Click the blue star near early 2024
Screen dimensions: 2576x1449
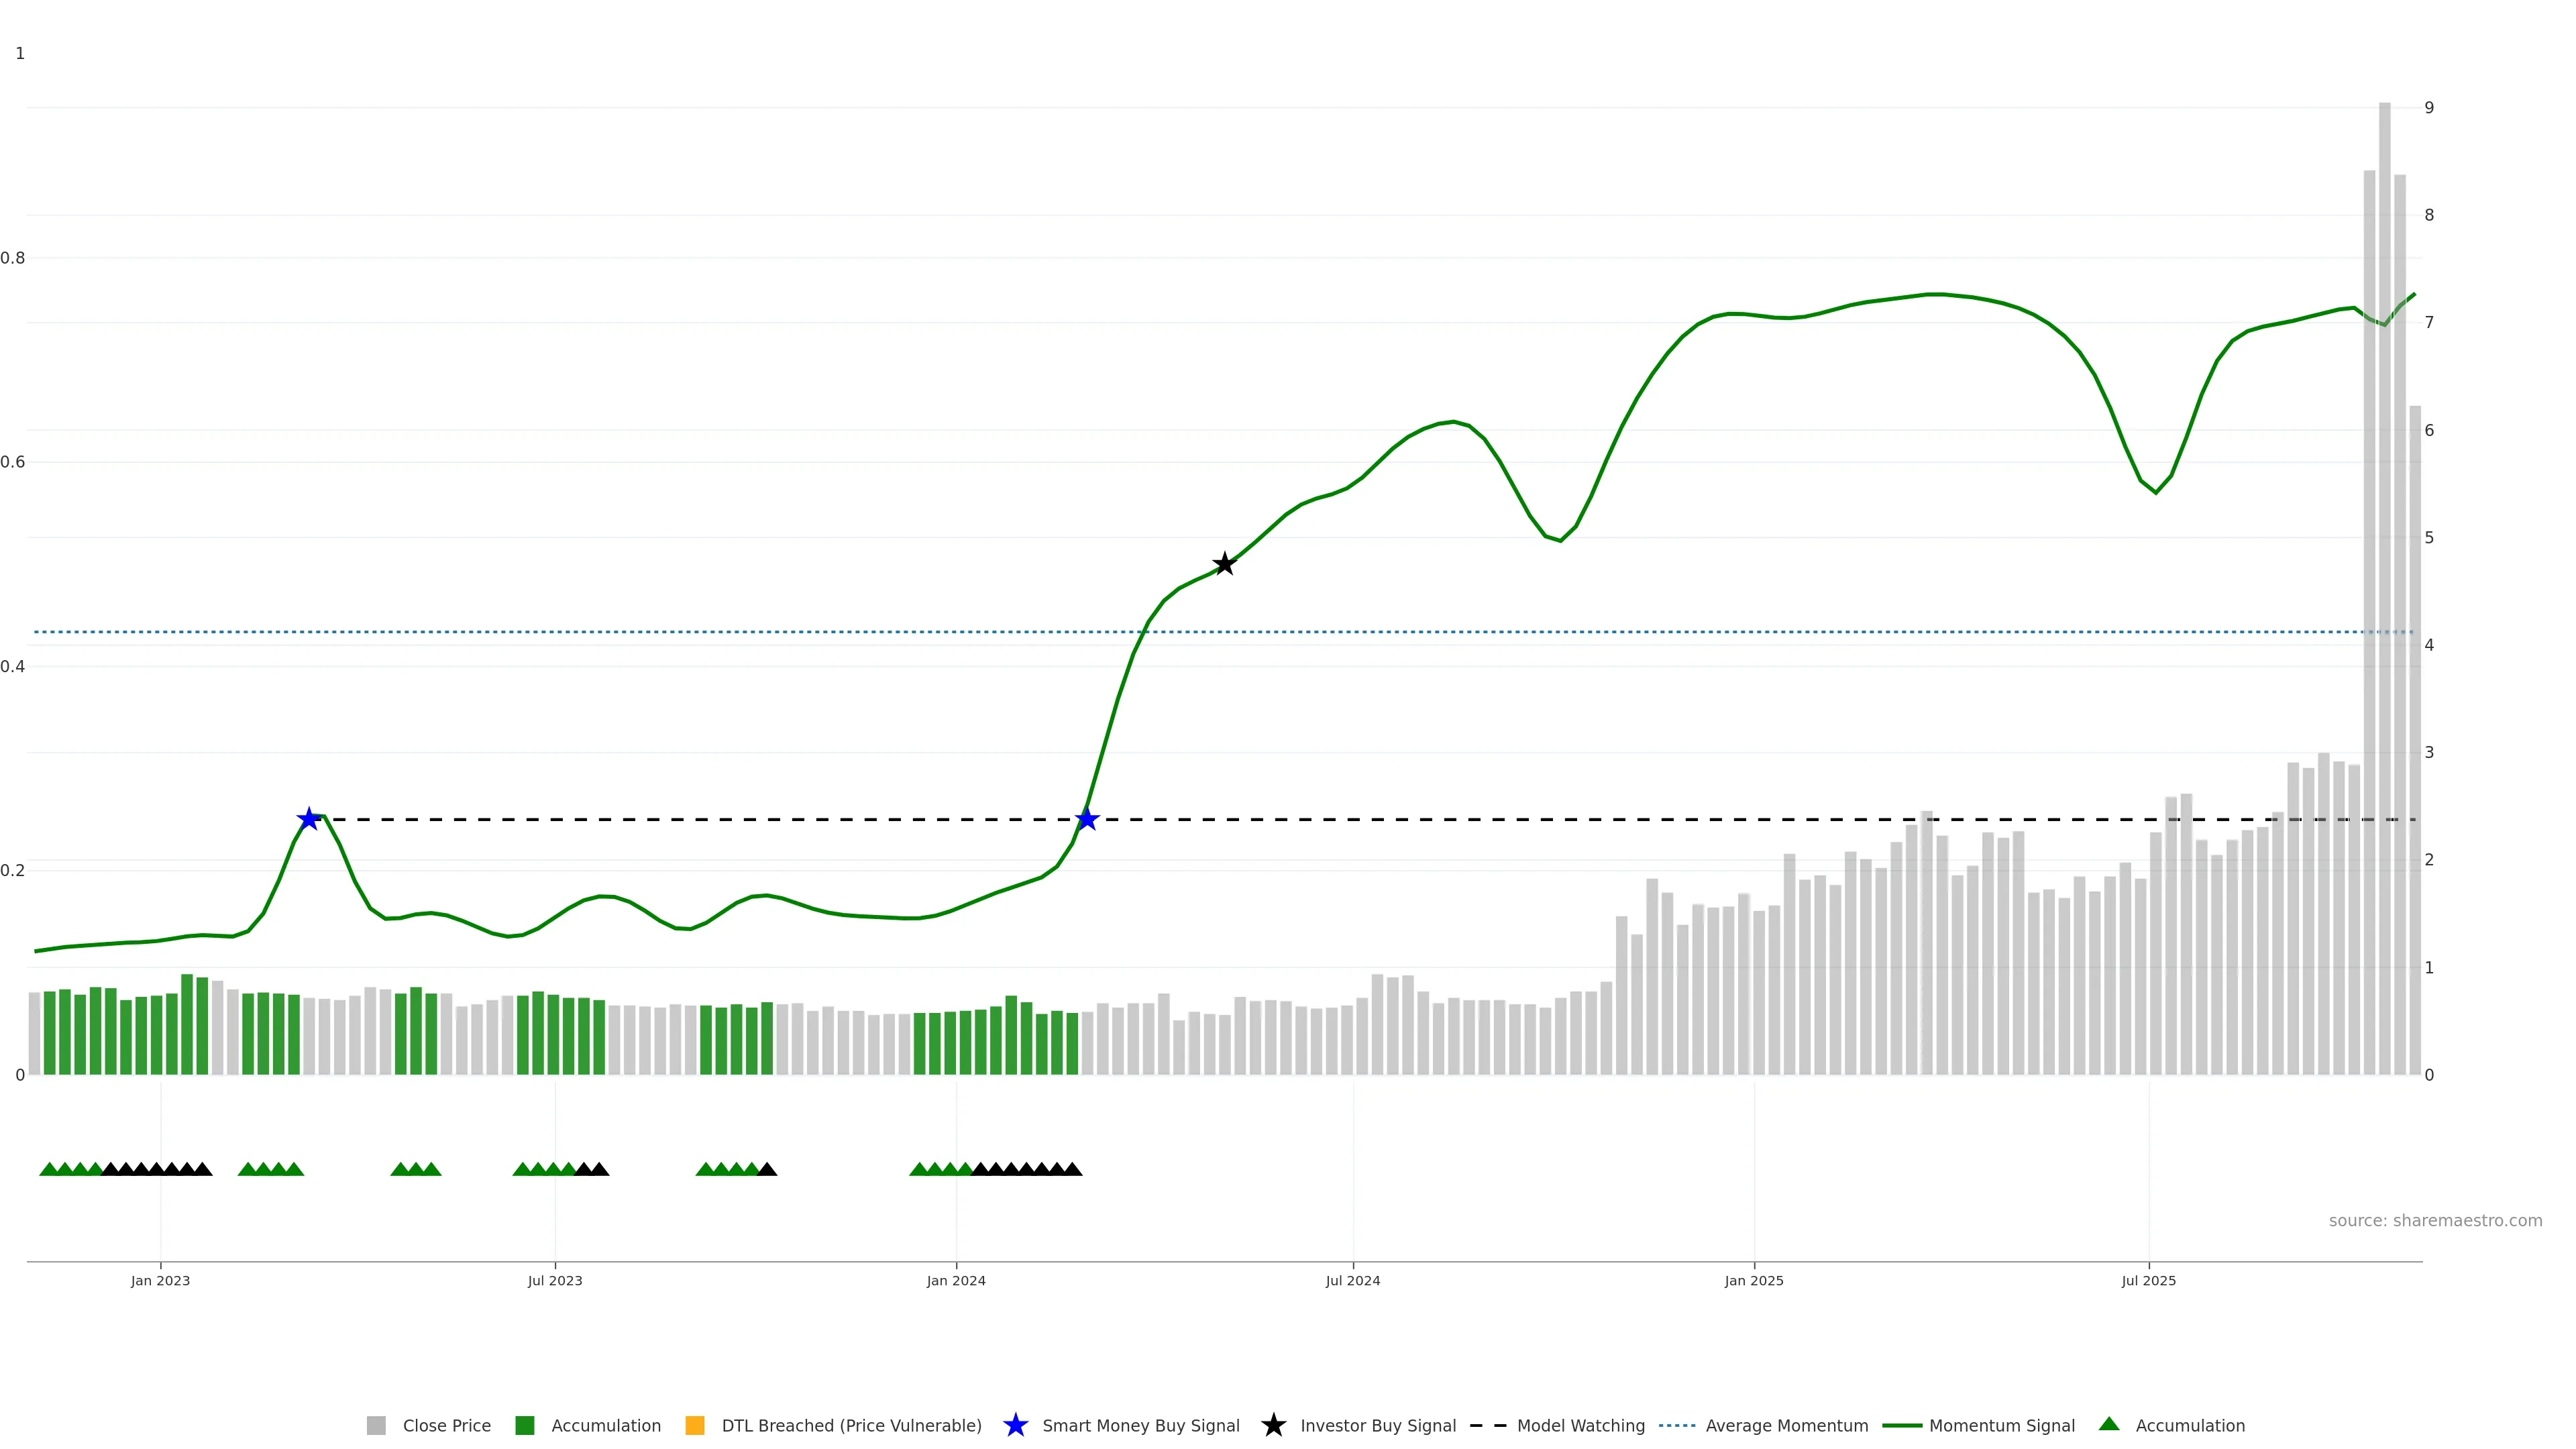click(x=1087, y=819)
